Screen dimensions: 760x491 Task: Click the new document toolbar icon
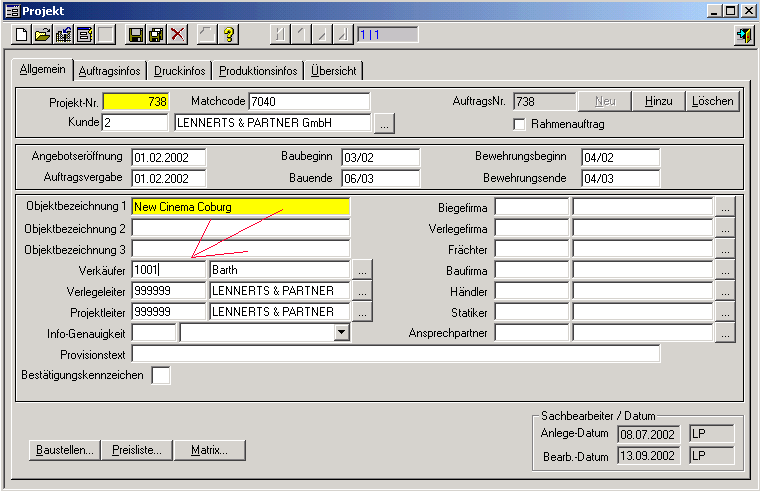click(x=22, y=35)
